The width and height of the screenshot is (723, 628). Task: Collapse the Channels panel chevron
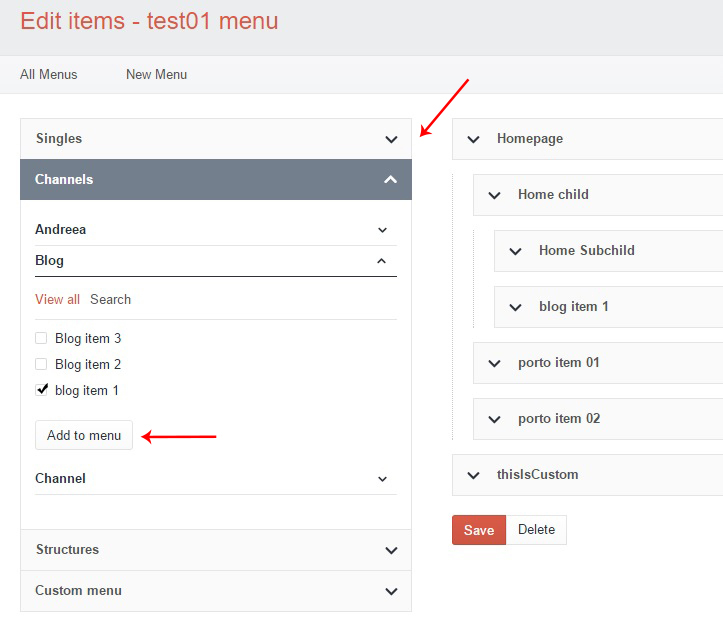tap(391, 180)
